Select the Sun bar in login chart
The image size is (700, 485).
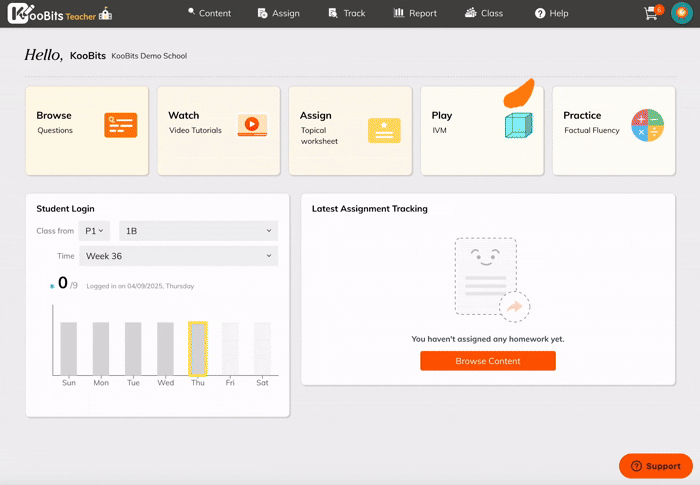click(x=68, y=348)
